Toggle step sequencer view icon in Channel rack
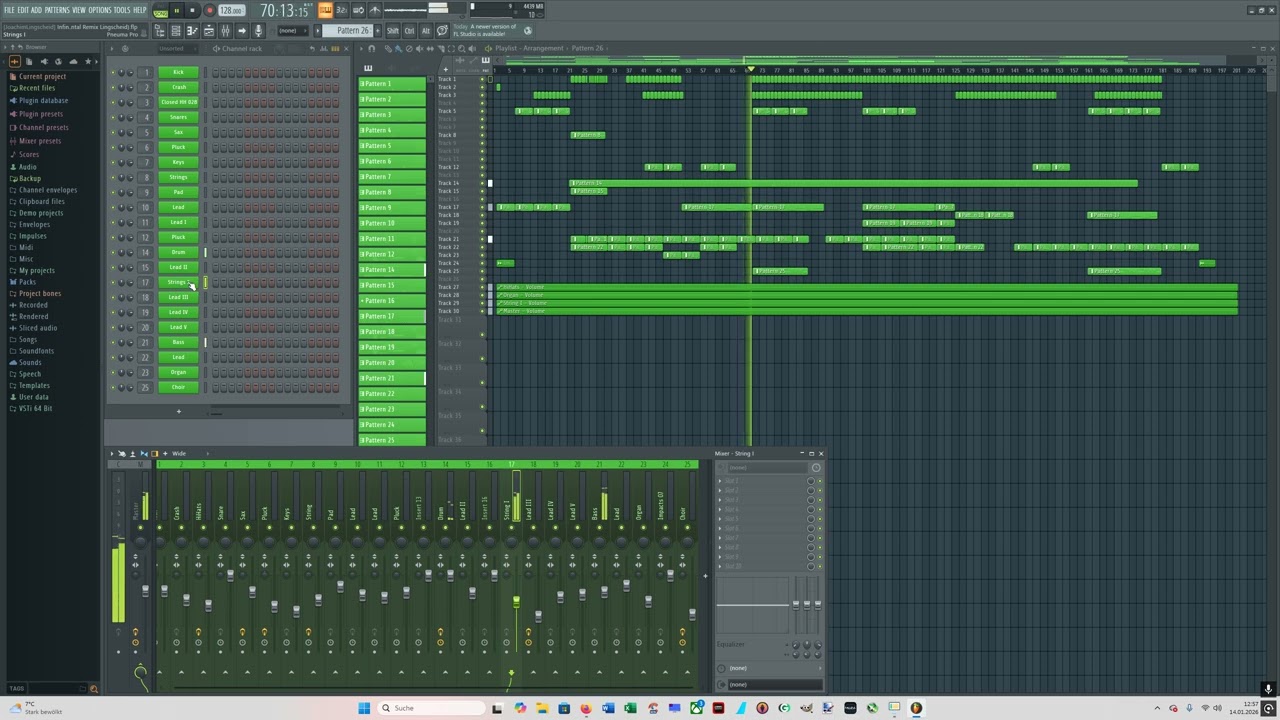Viewport: 1280px width, 720px height. 335,48
